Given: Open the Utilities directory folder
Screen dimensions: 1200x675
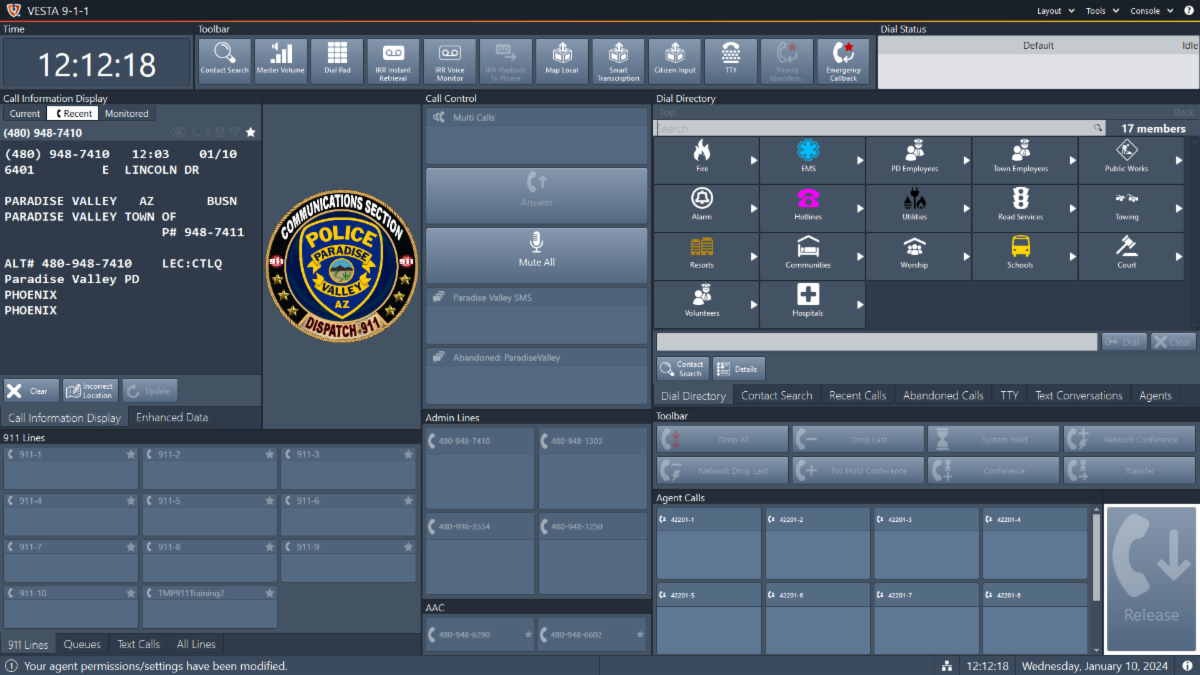Looking at the screenshot, I should (x=918, y=208).
